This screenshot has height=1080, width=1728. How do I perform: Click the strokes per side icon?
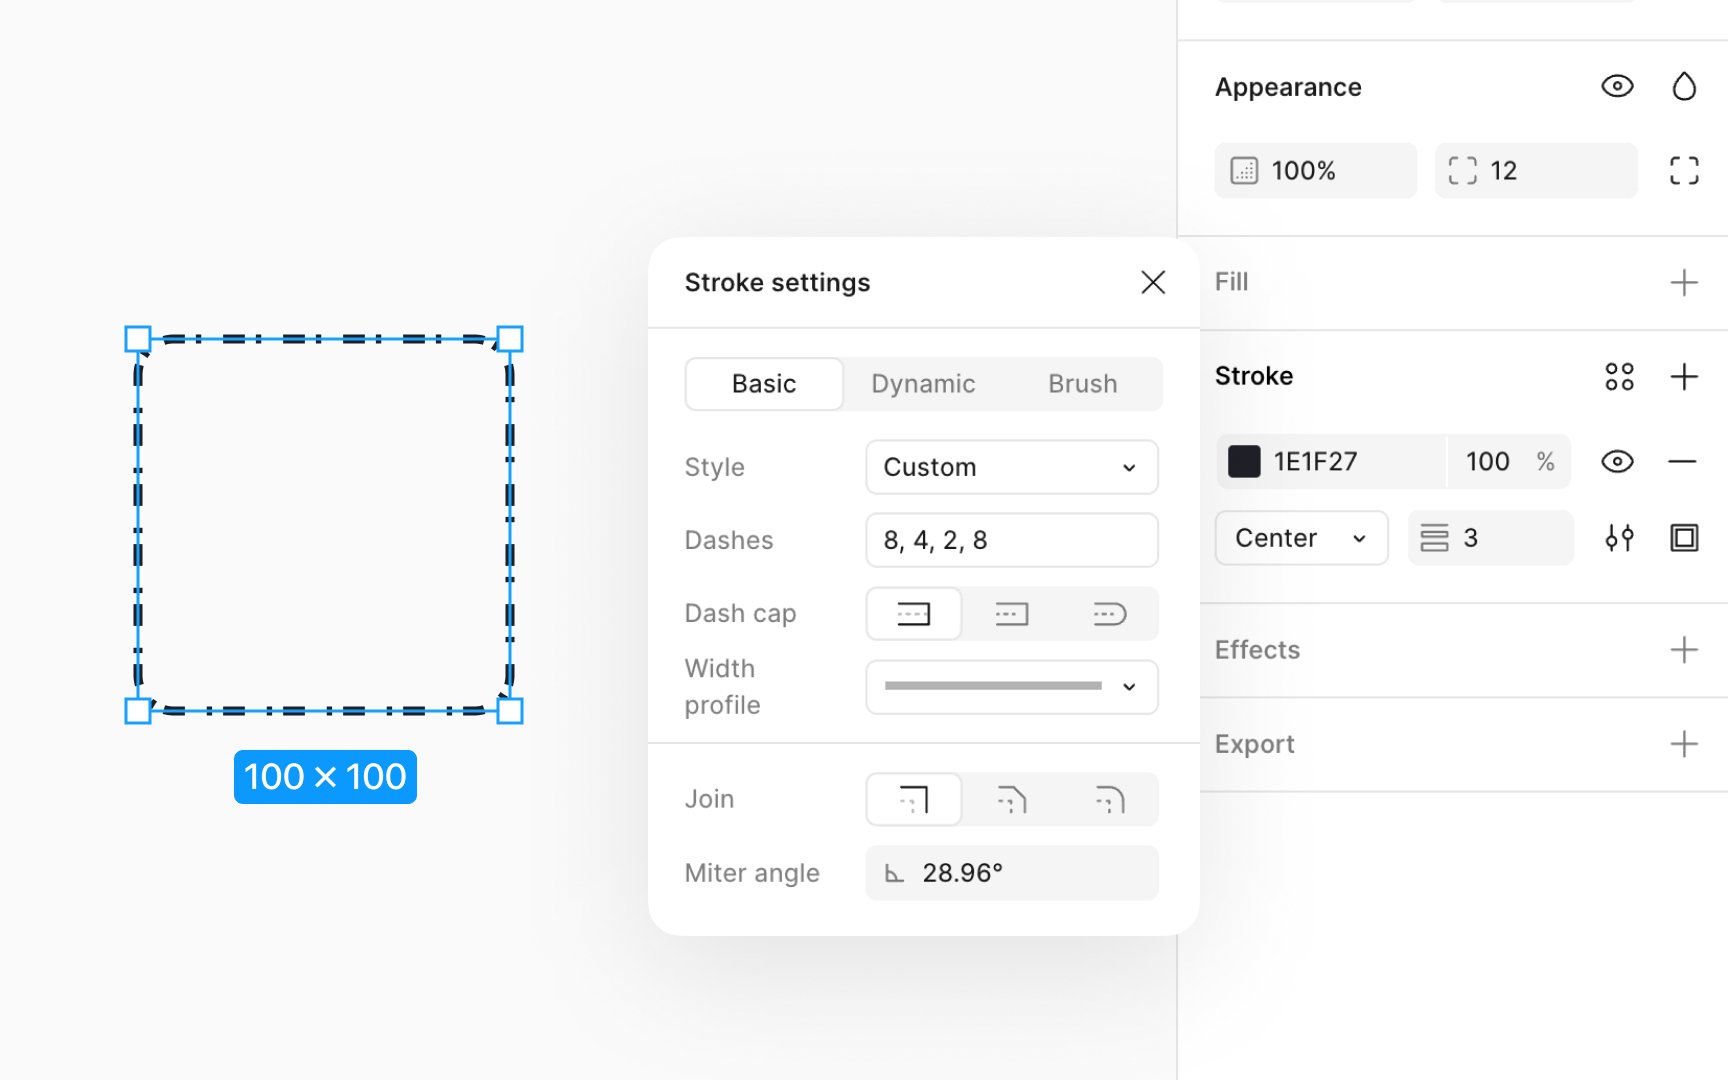pos(1684,538)
